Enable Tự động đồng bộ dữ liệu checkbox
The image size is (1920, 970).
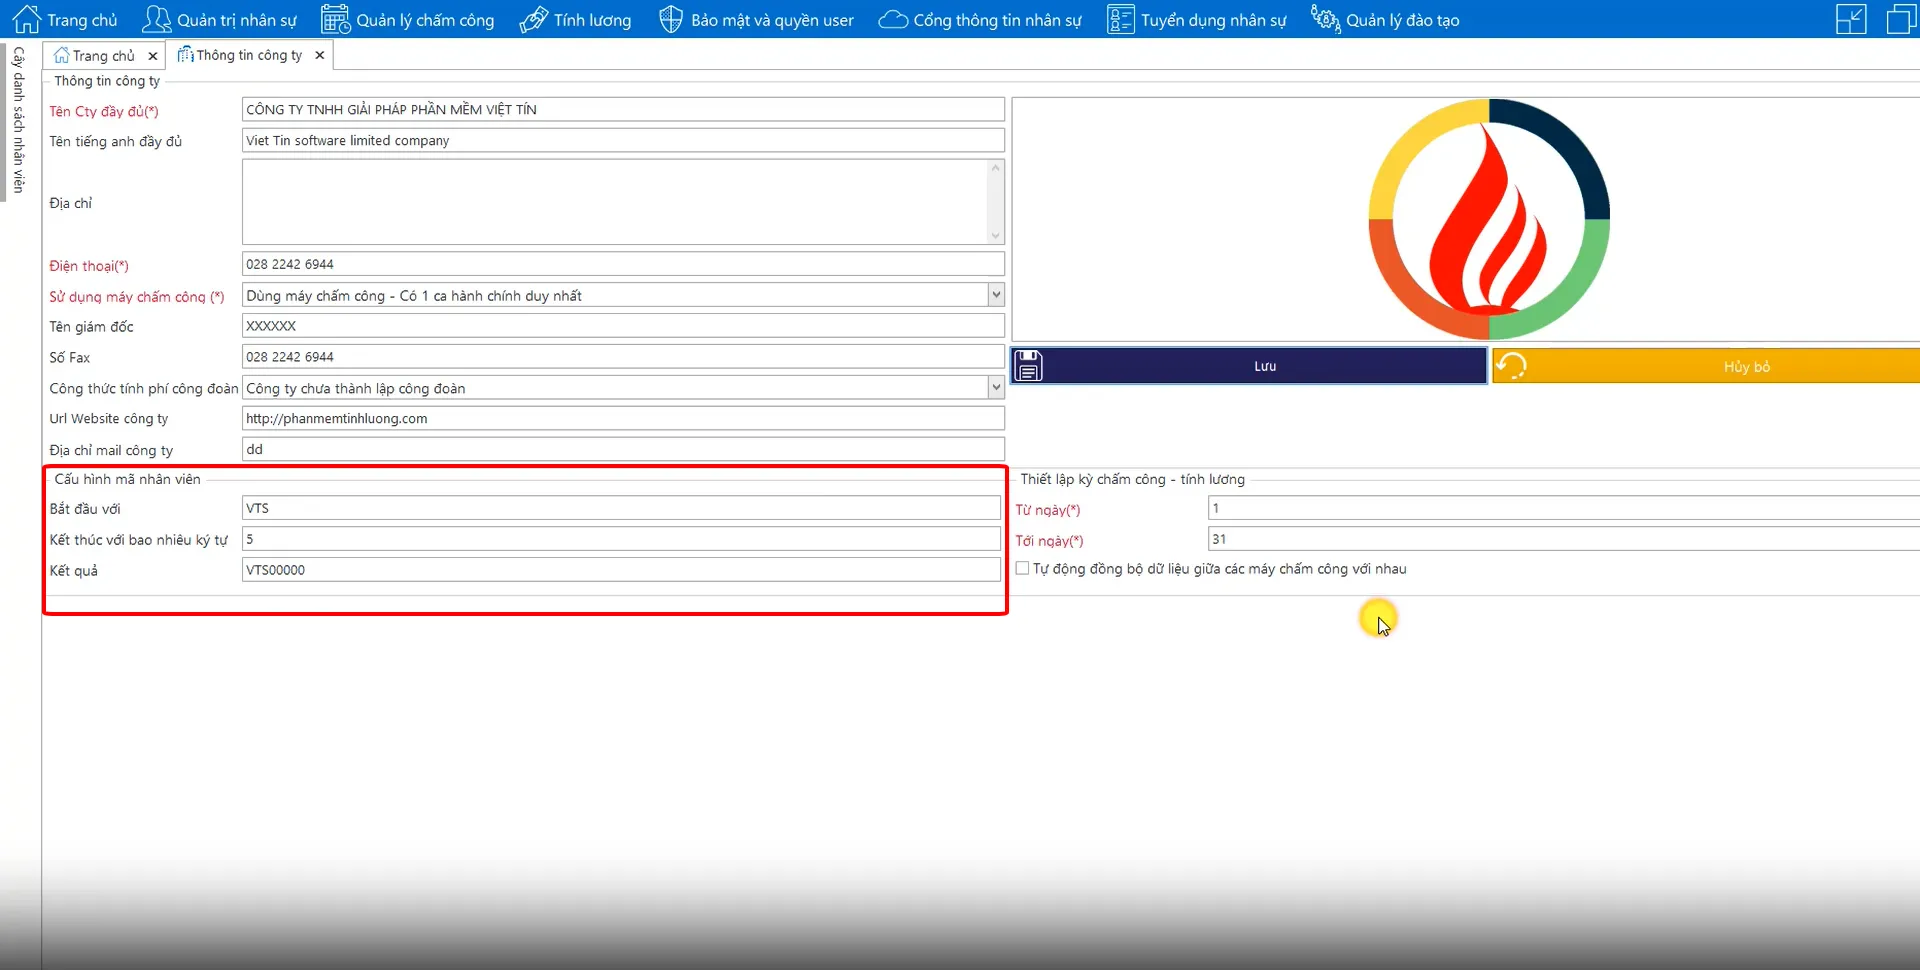(1022, 568)
